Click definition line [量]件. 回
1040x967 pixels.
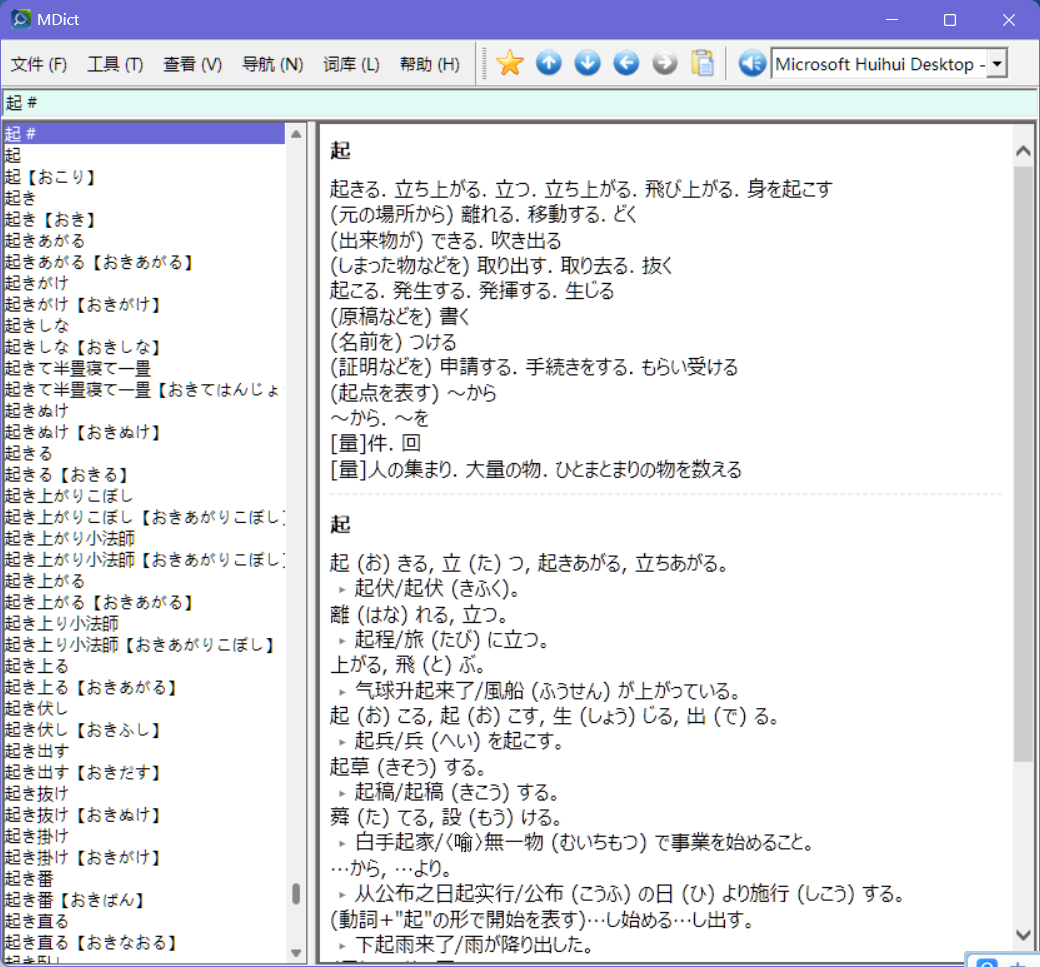(375, 444)
